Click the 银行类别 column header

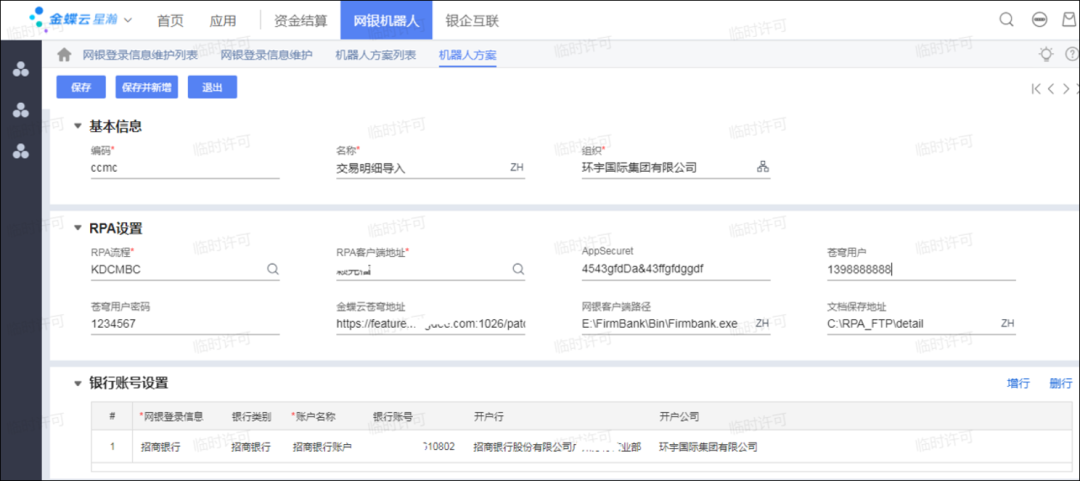(251, 417)
